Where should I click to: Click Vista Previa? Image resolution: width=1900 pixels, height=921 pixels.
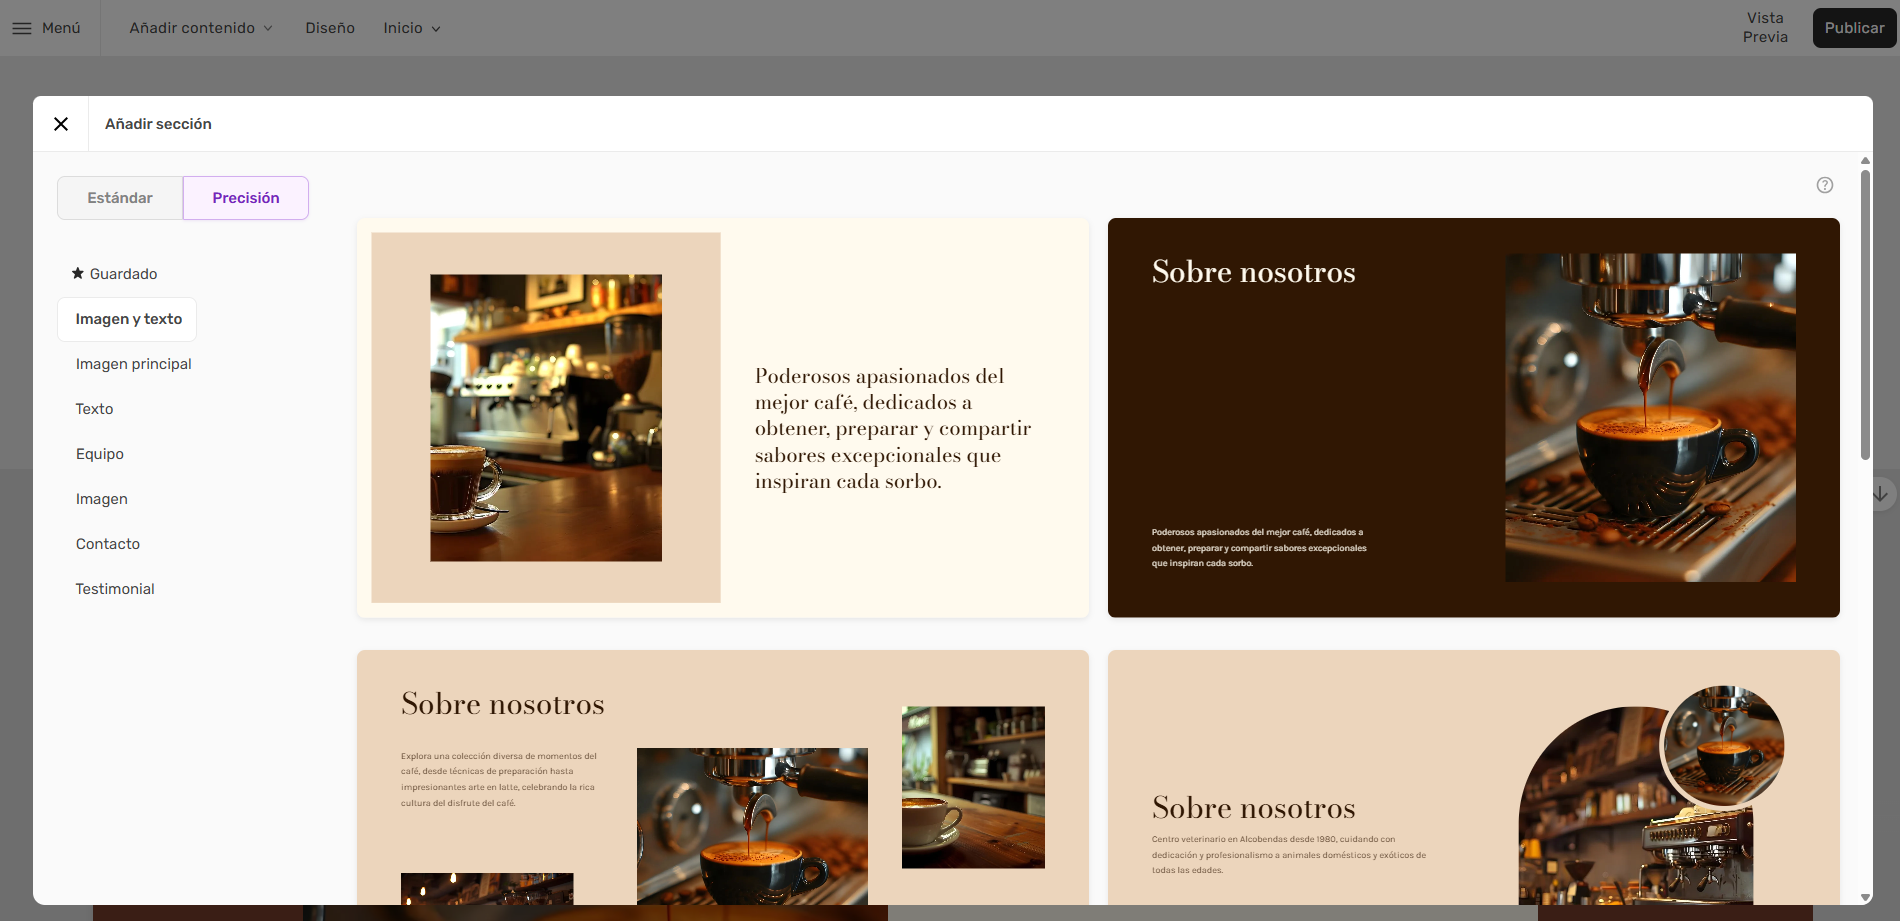1765,27
